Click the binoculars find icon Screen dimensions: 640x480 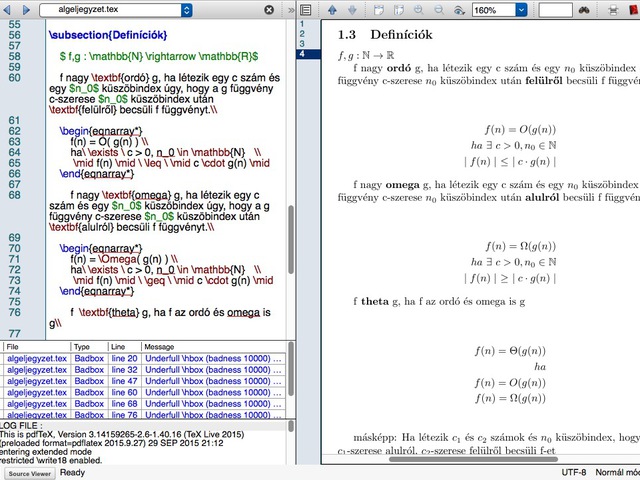click(584, 10)
